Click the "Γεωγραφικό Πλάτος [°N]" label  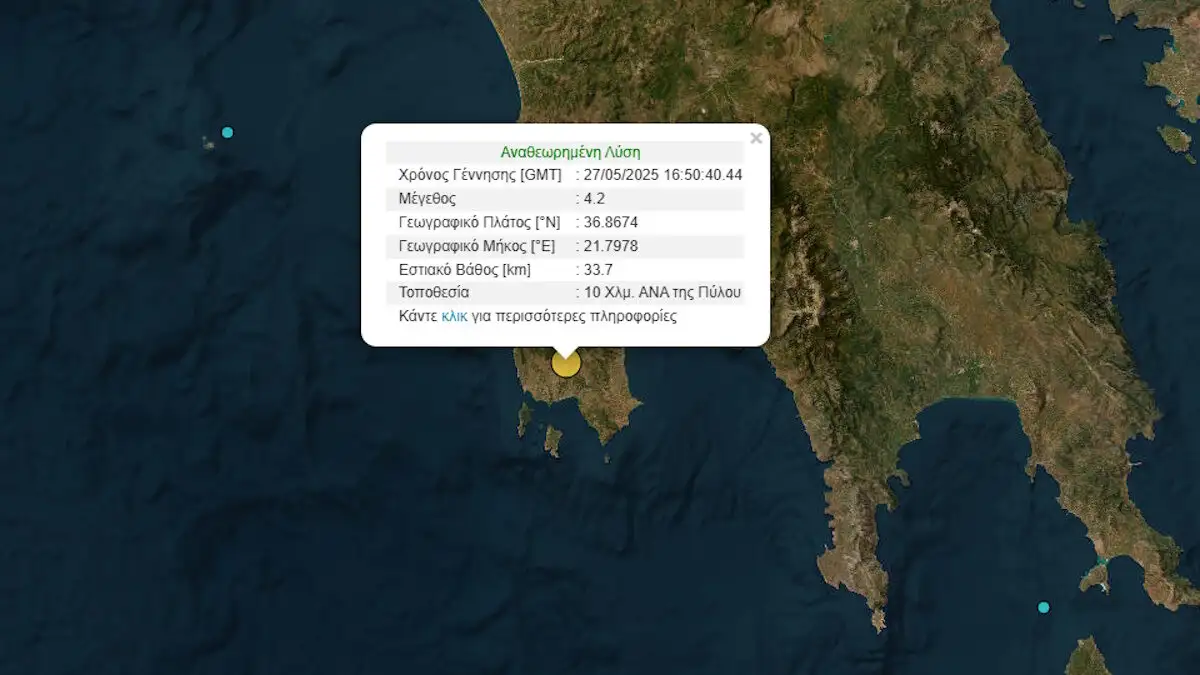(478, 222)
